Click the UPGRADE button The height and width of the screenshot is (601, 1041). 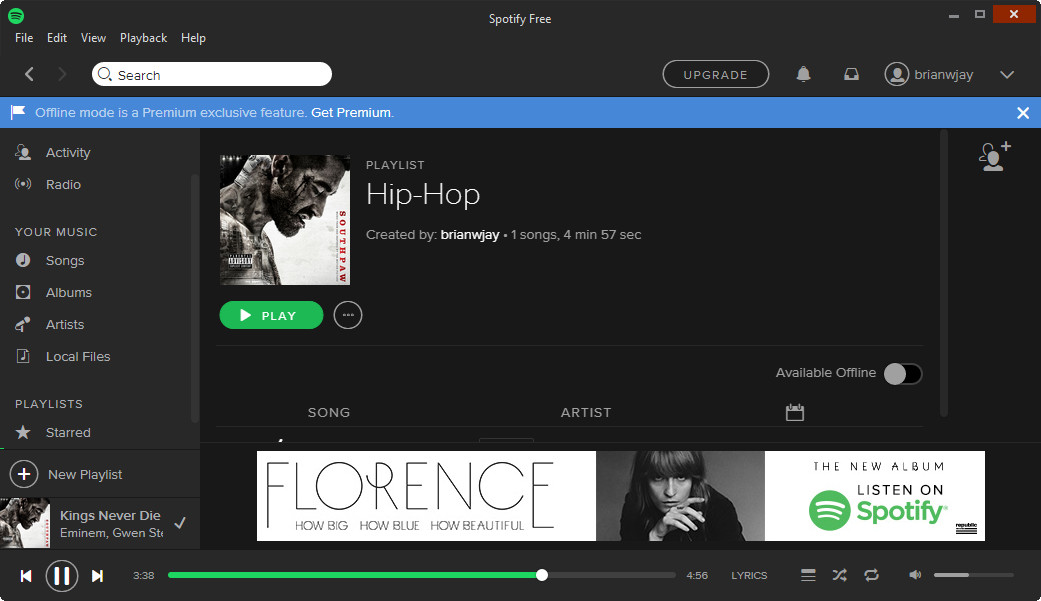[716, 74]
